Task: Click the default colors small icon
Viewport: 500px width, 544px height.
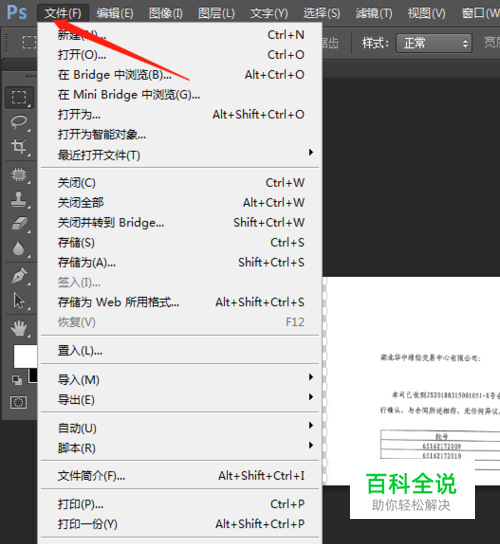Action: (17, 380)
